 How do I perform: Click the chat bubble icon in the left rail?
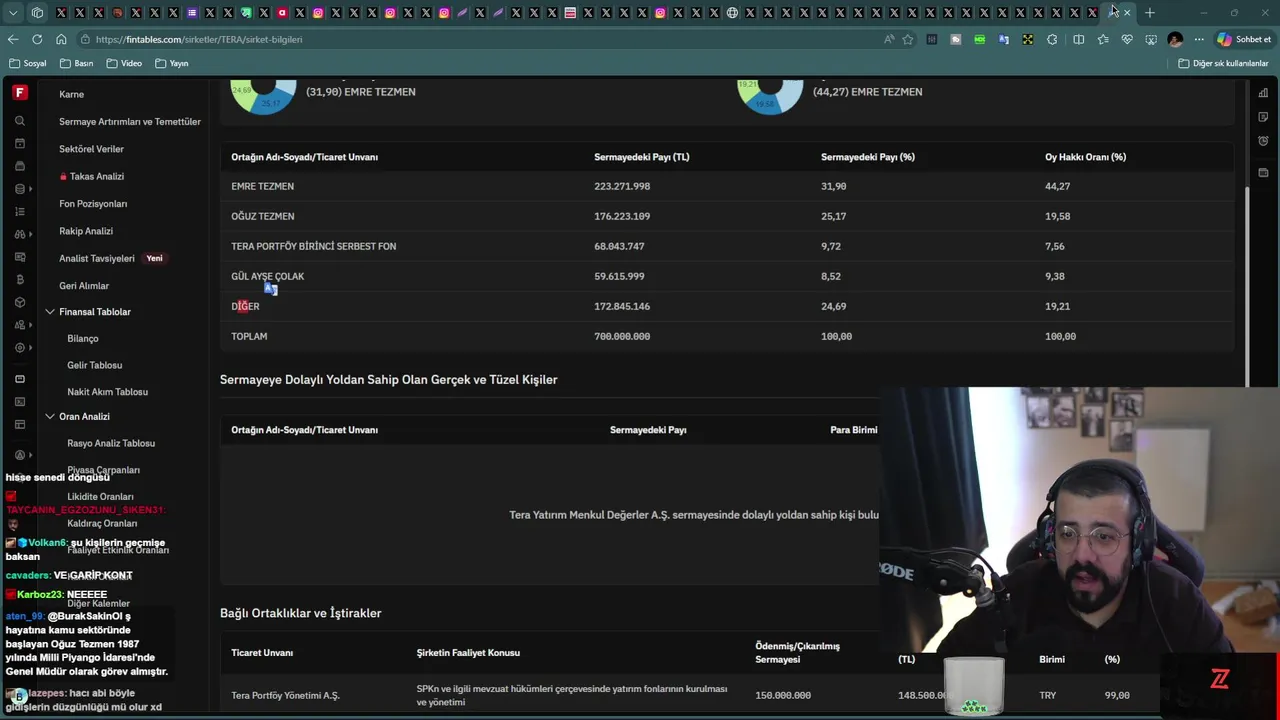click(x=20, y=379)
